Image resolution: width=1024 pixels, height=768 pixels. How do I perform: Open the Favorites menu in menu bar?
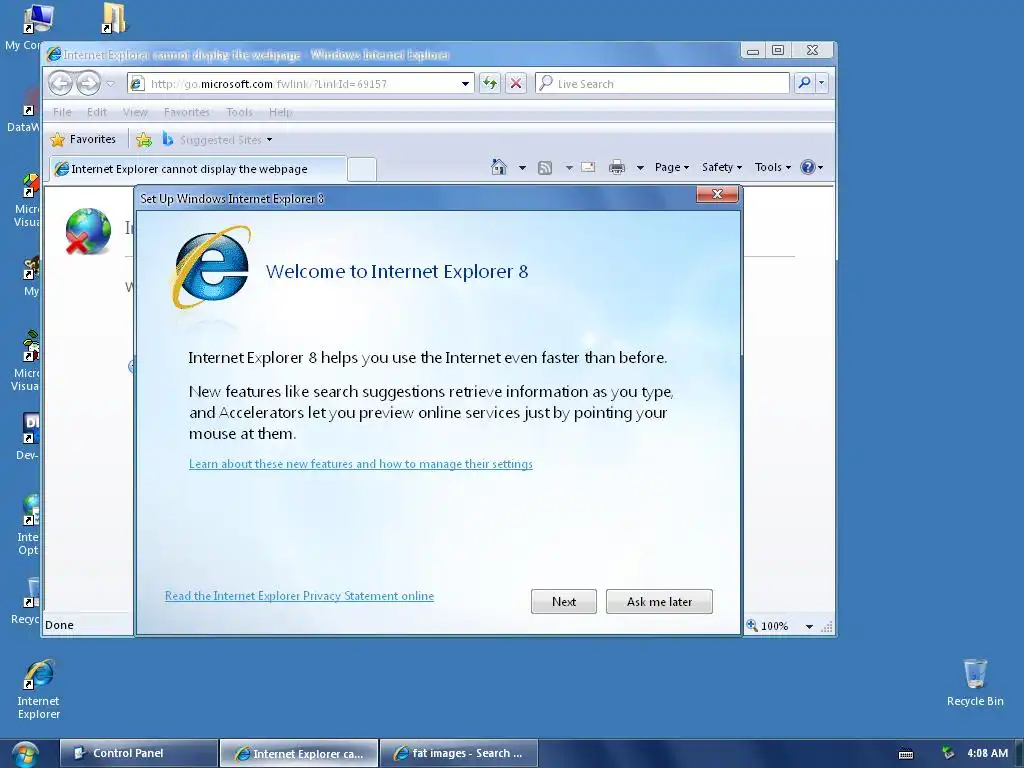[x=187, y=112]
